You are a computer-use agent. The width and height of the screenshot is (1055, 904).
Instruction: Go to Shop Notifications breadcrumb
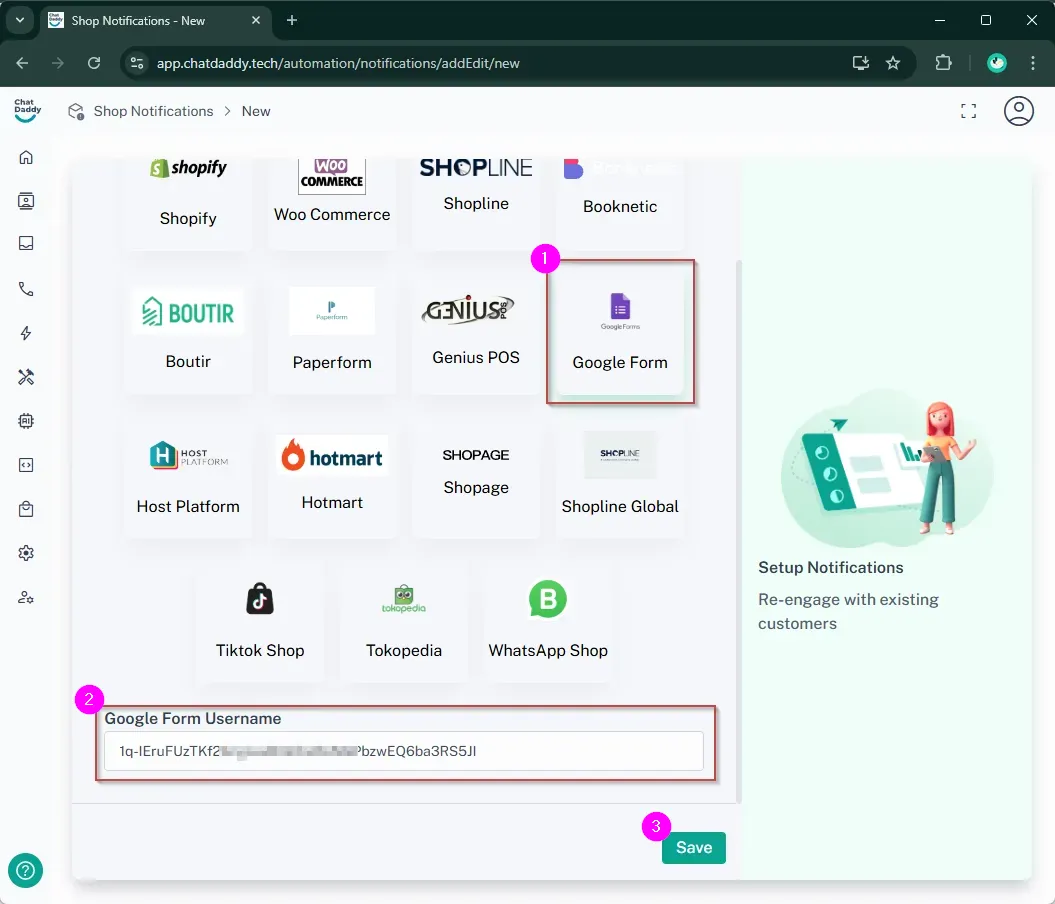click(153, 111)
